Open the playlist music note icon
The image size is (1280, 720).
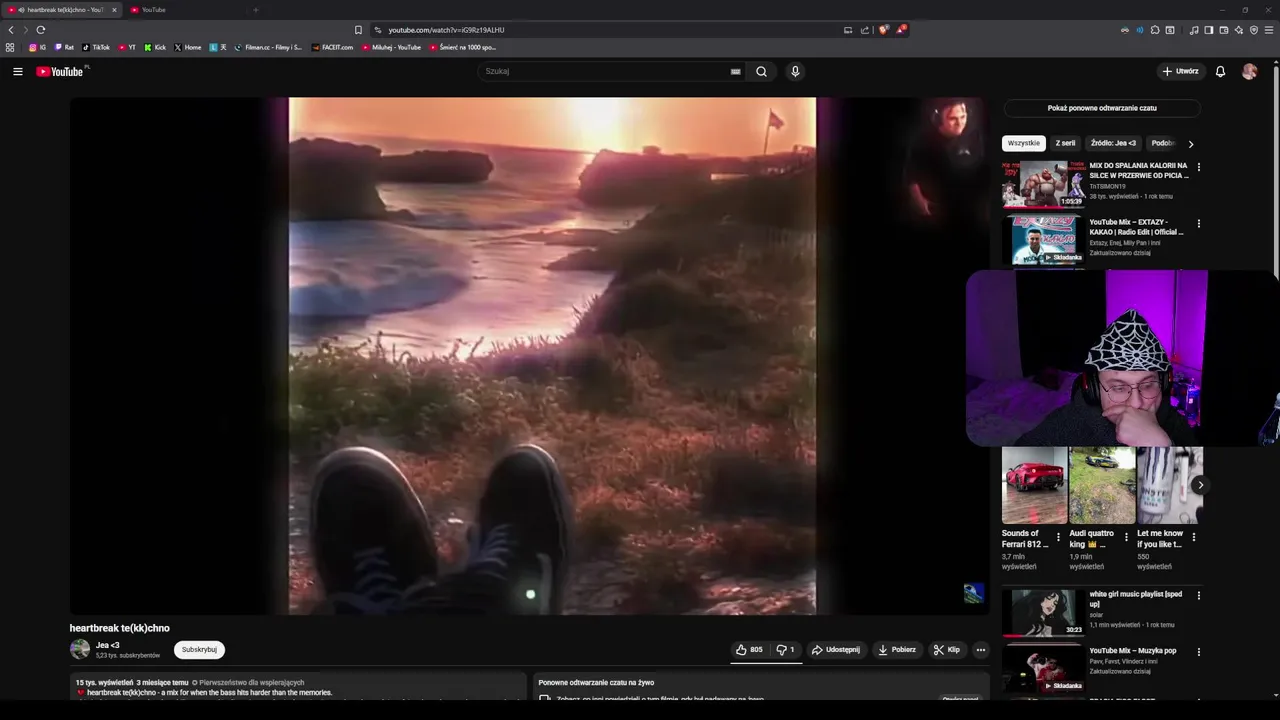point(1194,30)
